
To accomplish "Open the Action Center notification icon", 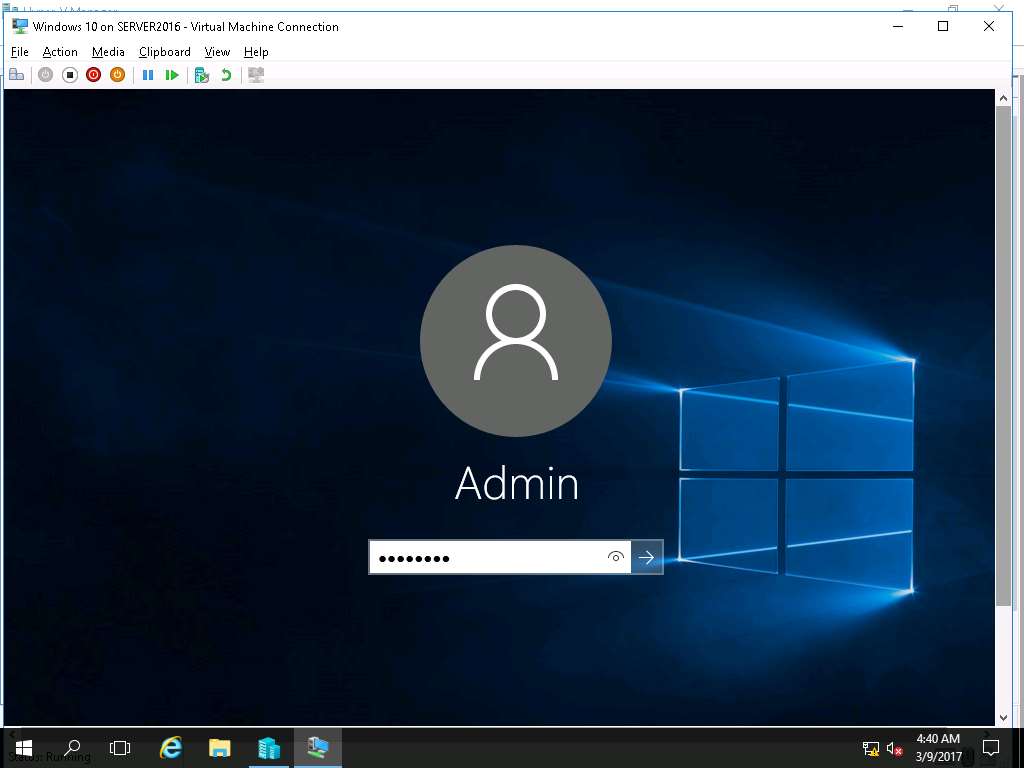I will coord(991,748).
